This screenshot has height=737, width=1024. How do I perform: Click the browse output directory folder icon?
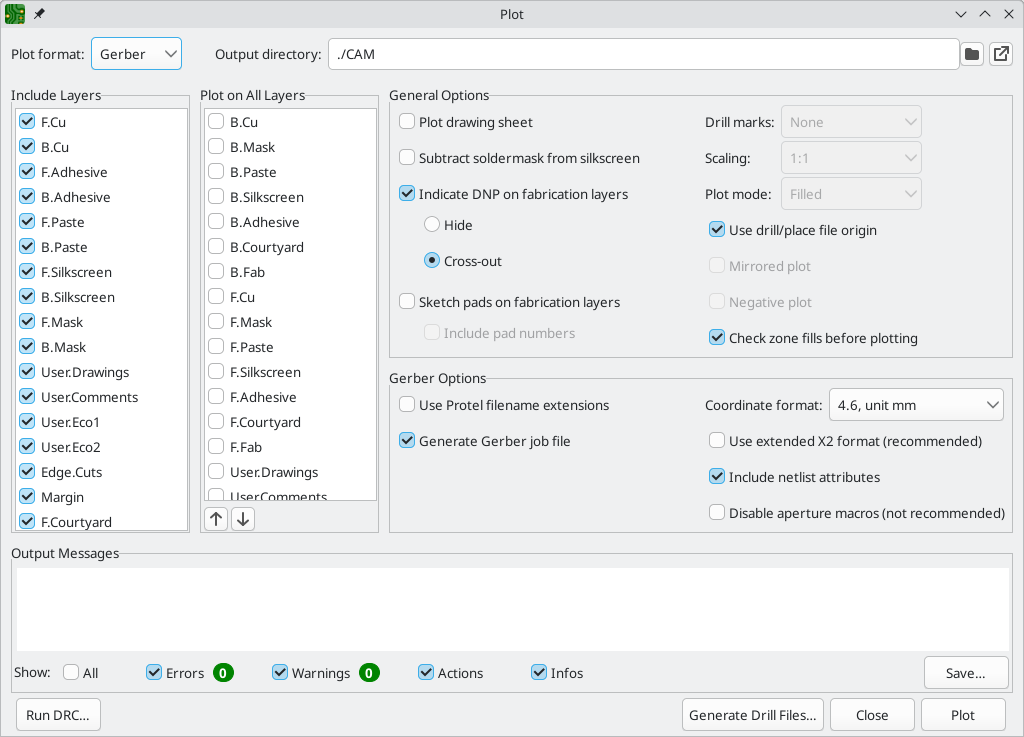tap(971, 55)
